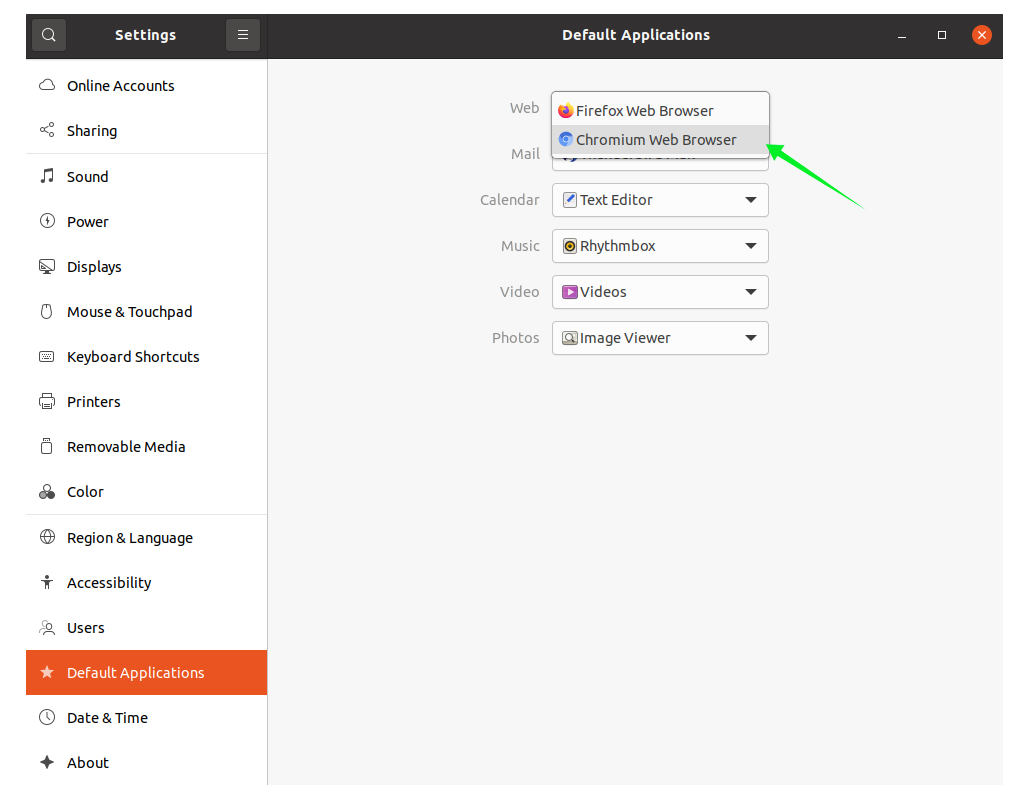Click the 'Settings' title in the header bar
Viewport: 1030px width, 800px height.
pyautogui.click(x=146, y=35)
